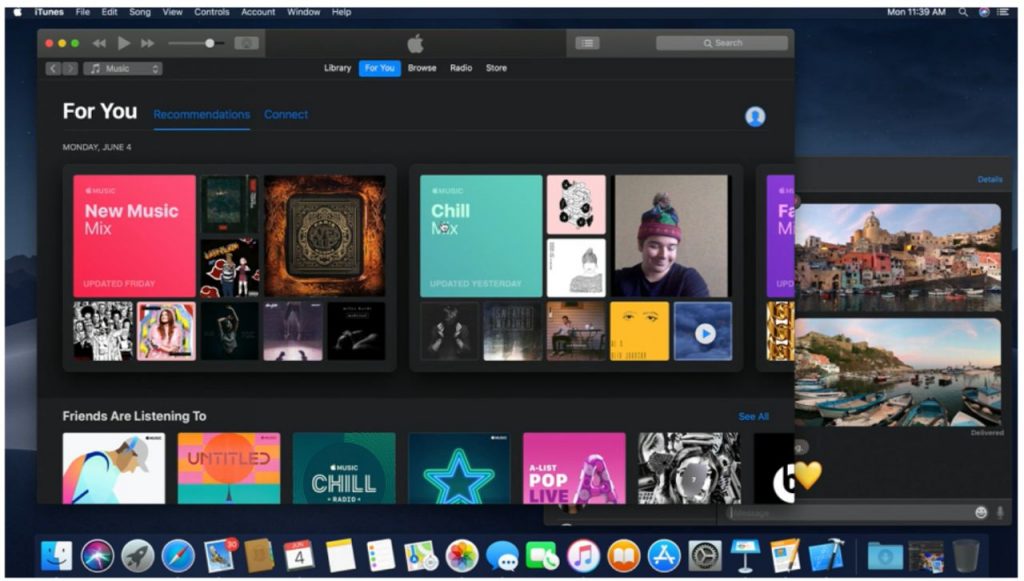Open the Music media type dropdown
This screenshot has height=581, width=1024.
(122, 69)
